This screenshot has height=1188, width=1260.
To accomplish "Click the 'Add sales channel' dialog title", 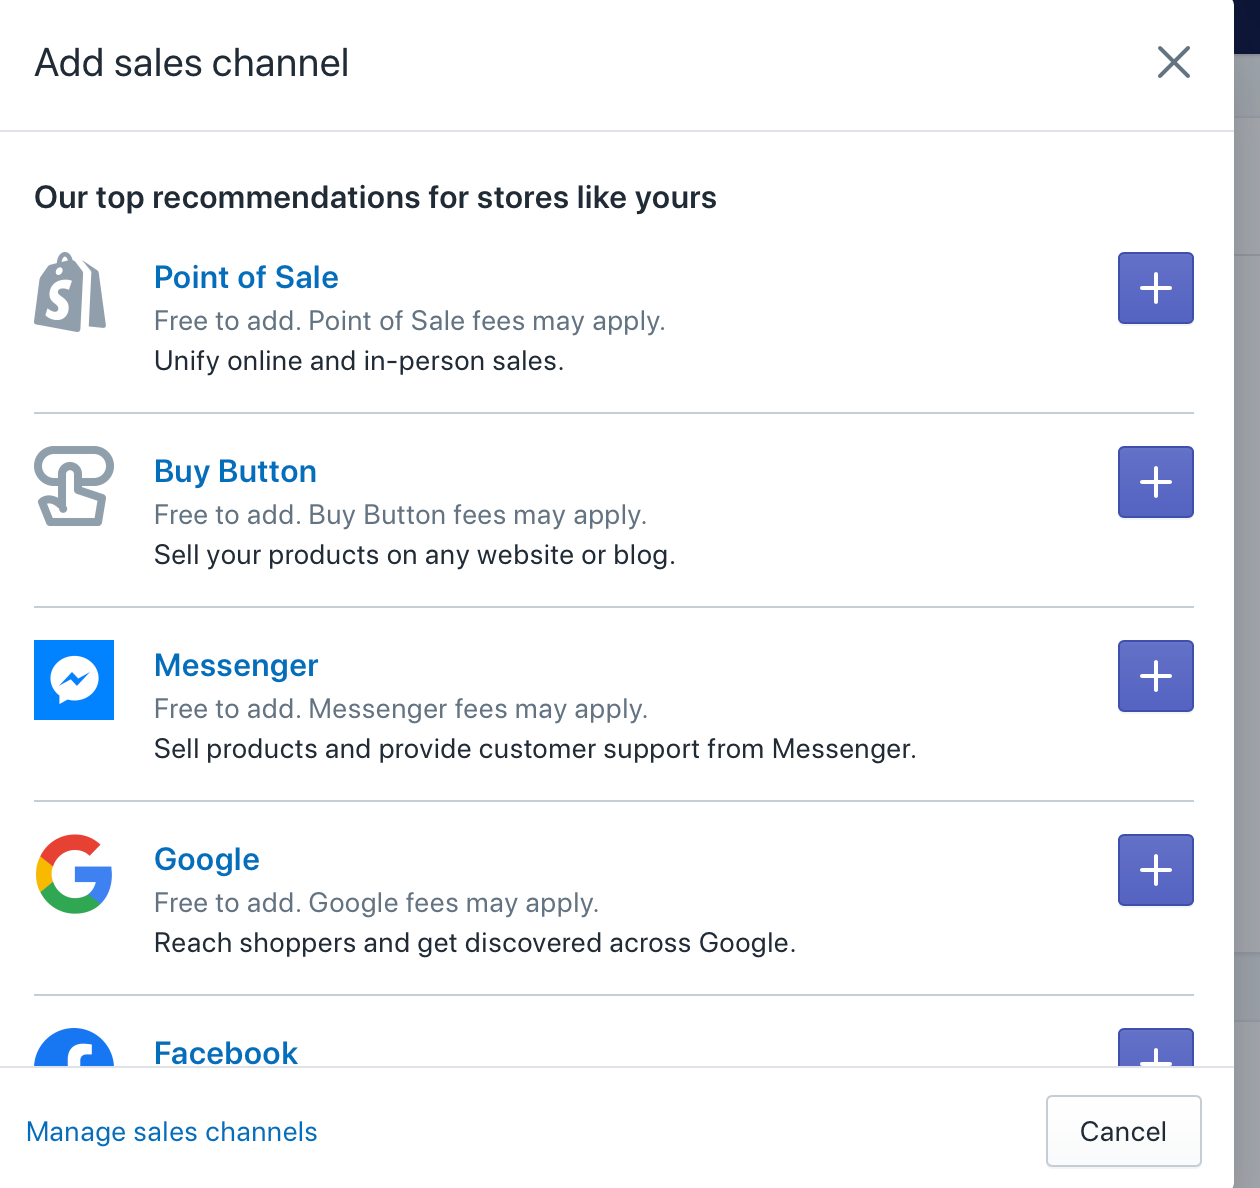I will tap(192, 63).
